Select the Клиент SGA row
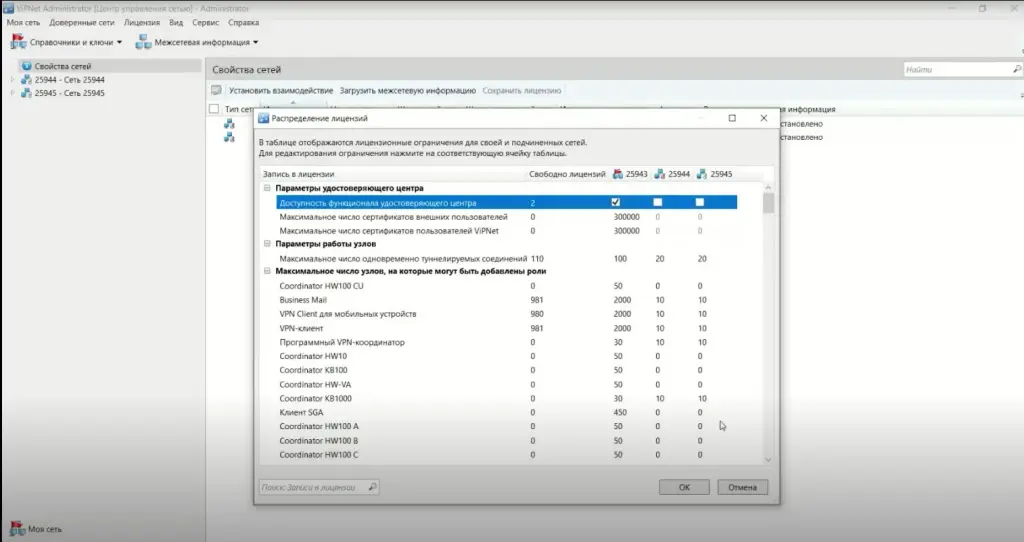Image resolution: width=1024 pixels, height=542 pixels. point(506,412)
